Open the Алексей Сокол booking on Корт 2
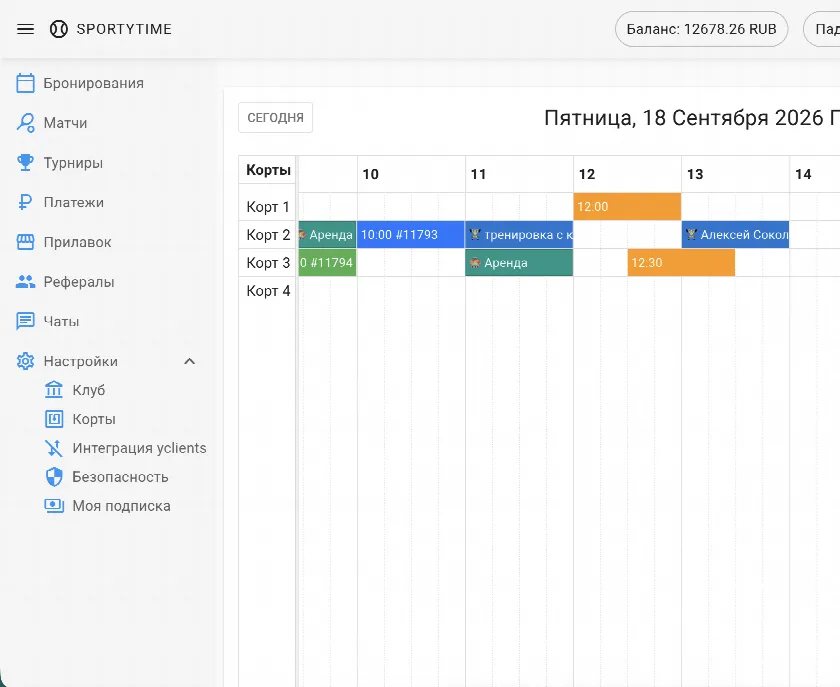 pos(735,234)
